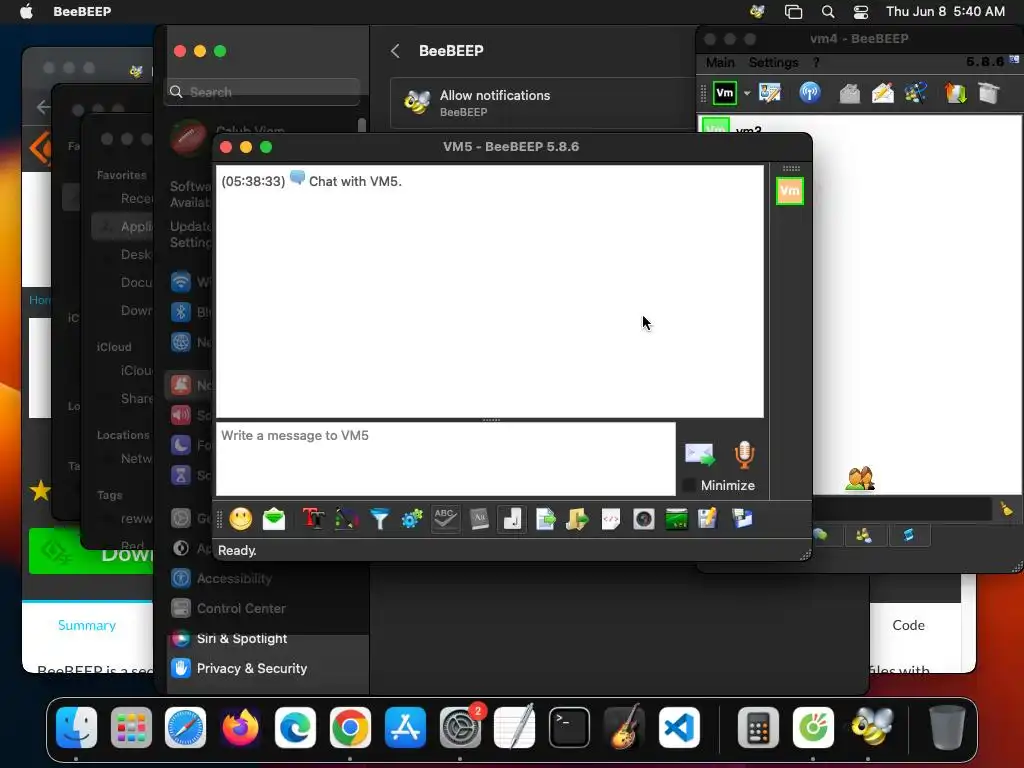Click the blue broadcast antenna icon

(x=810, y=93)
